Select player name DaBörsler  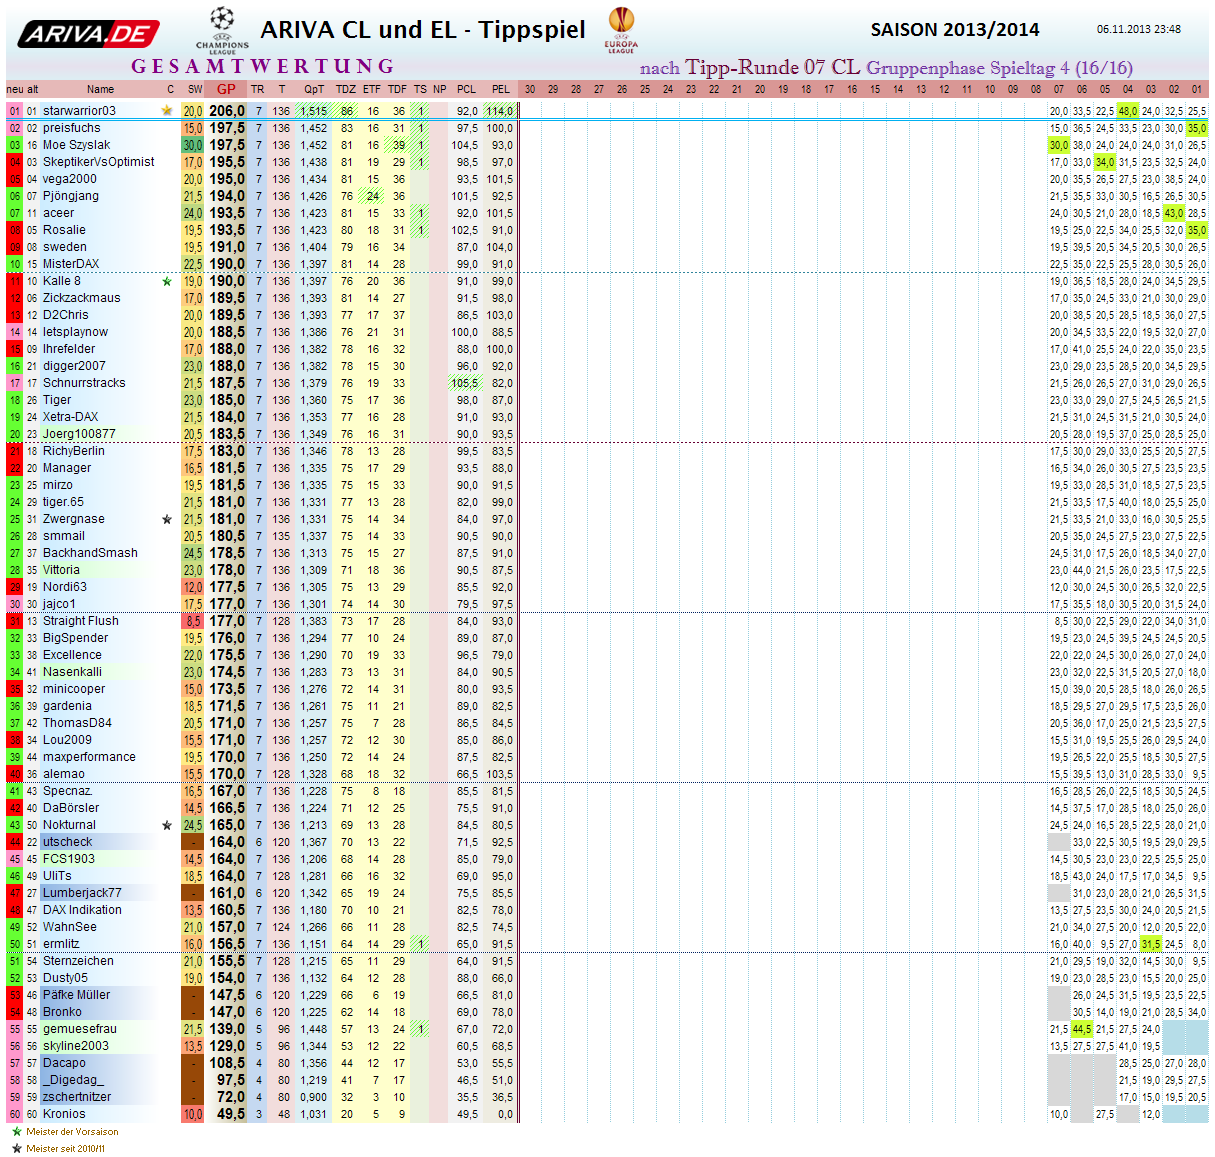tap(71, 808)
